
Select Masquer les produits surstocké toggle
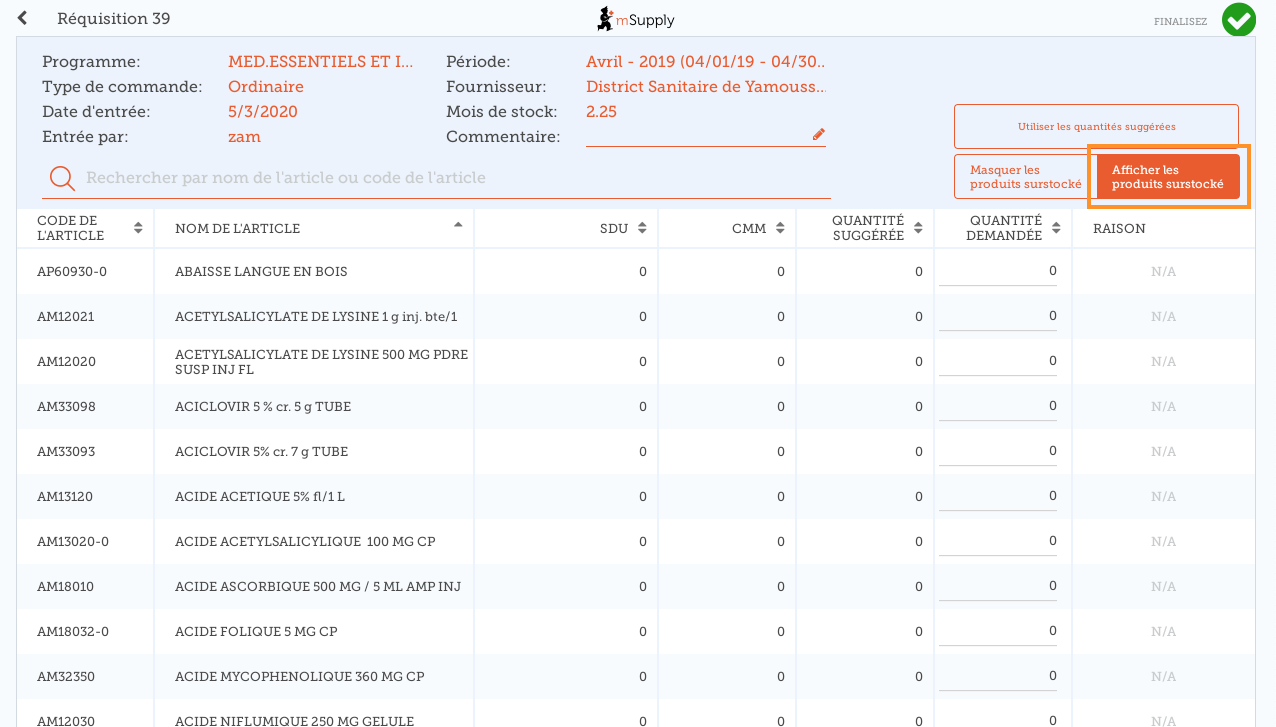tap(1025, 178)
